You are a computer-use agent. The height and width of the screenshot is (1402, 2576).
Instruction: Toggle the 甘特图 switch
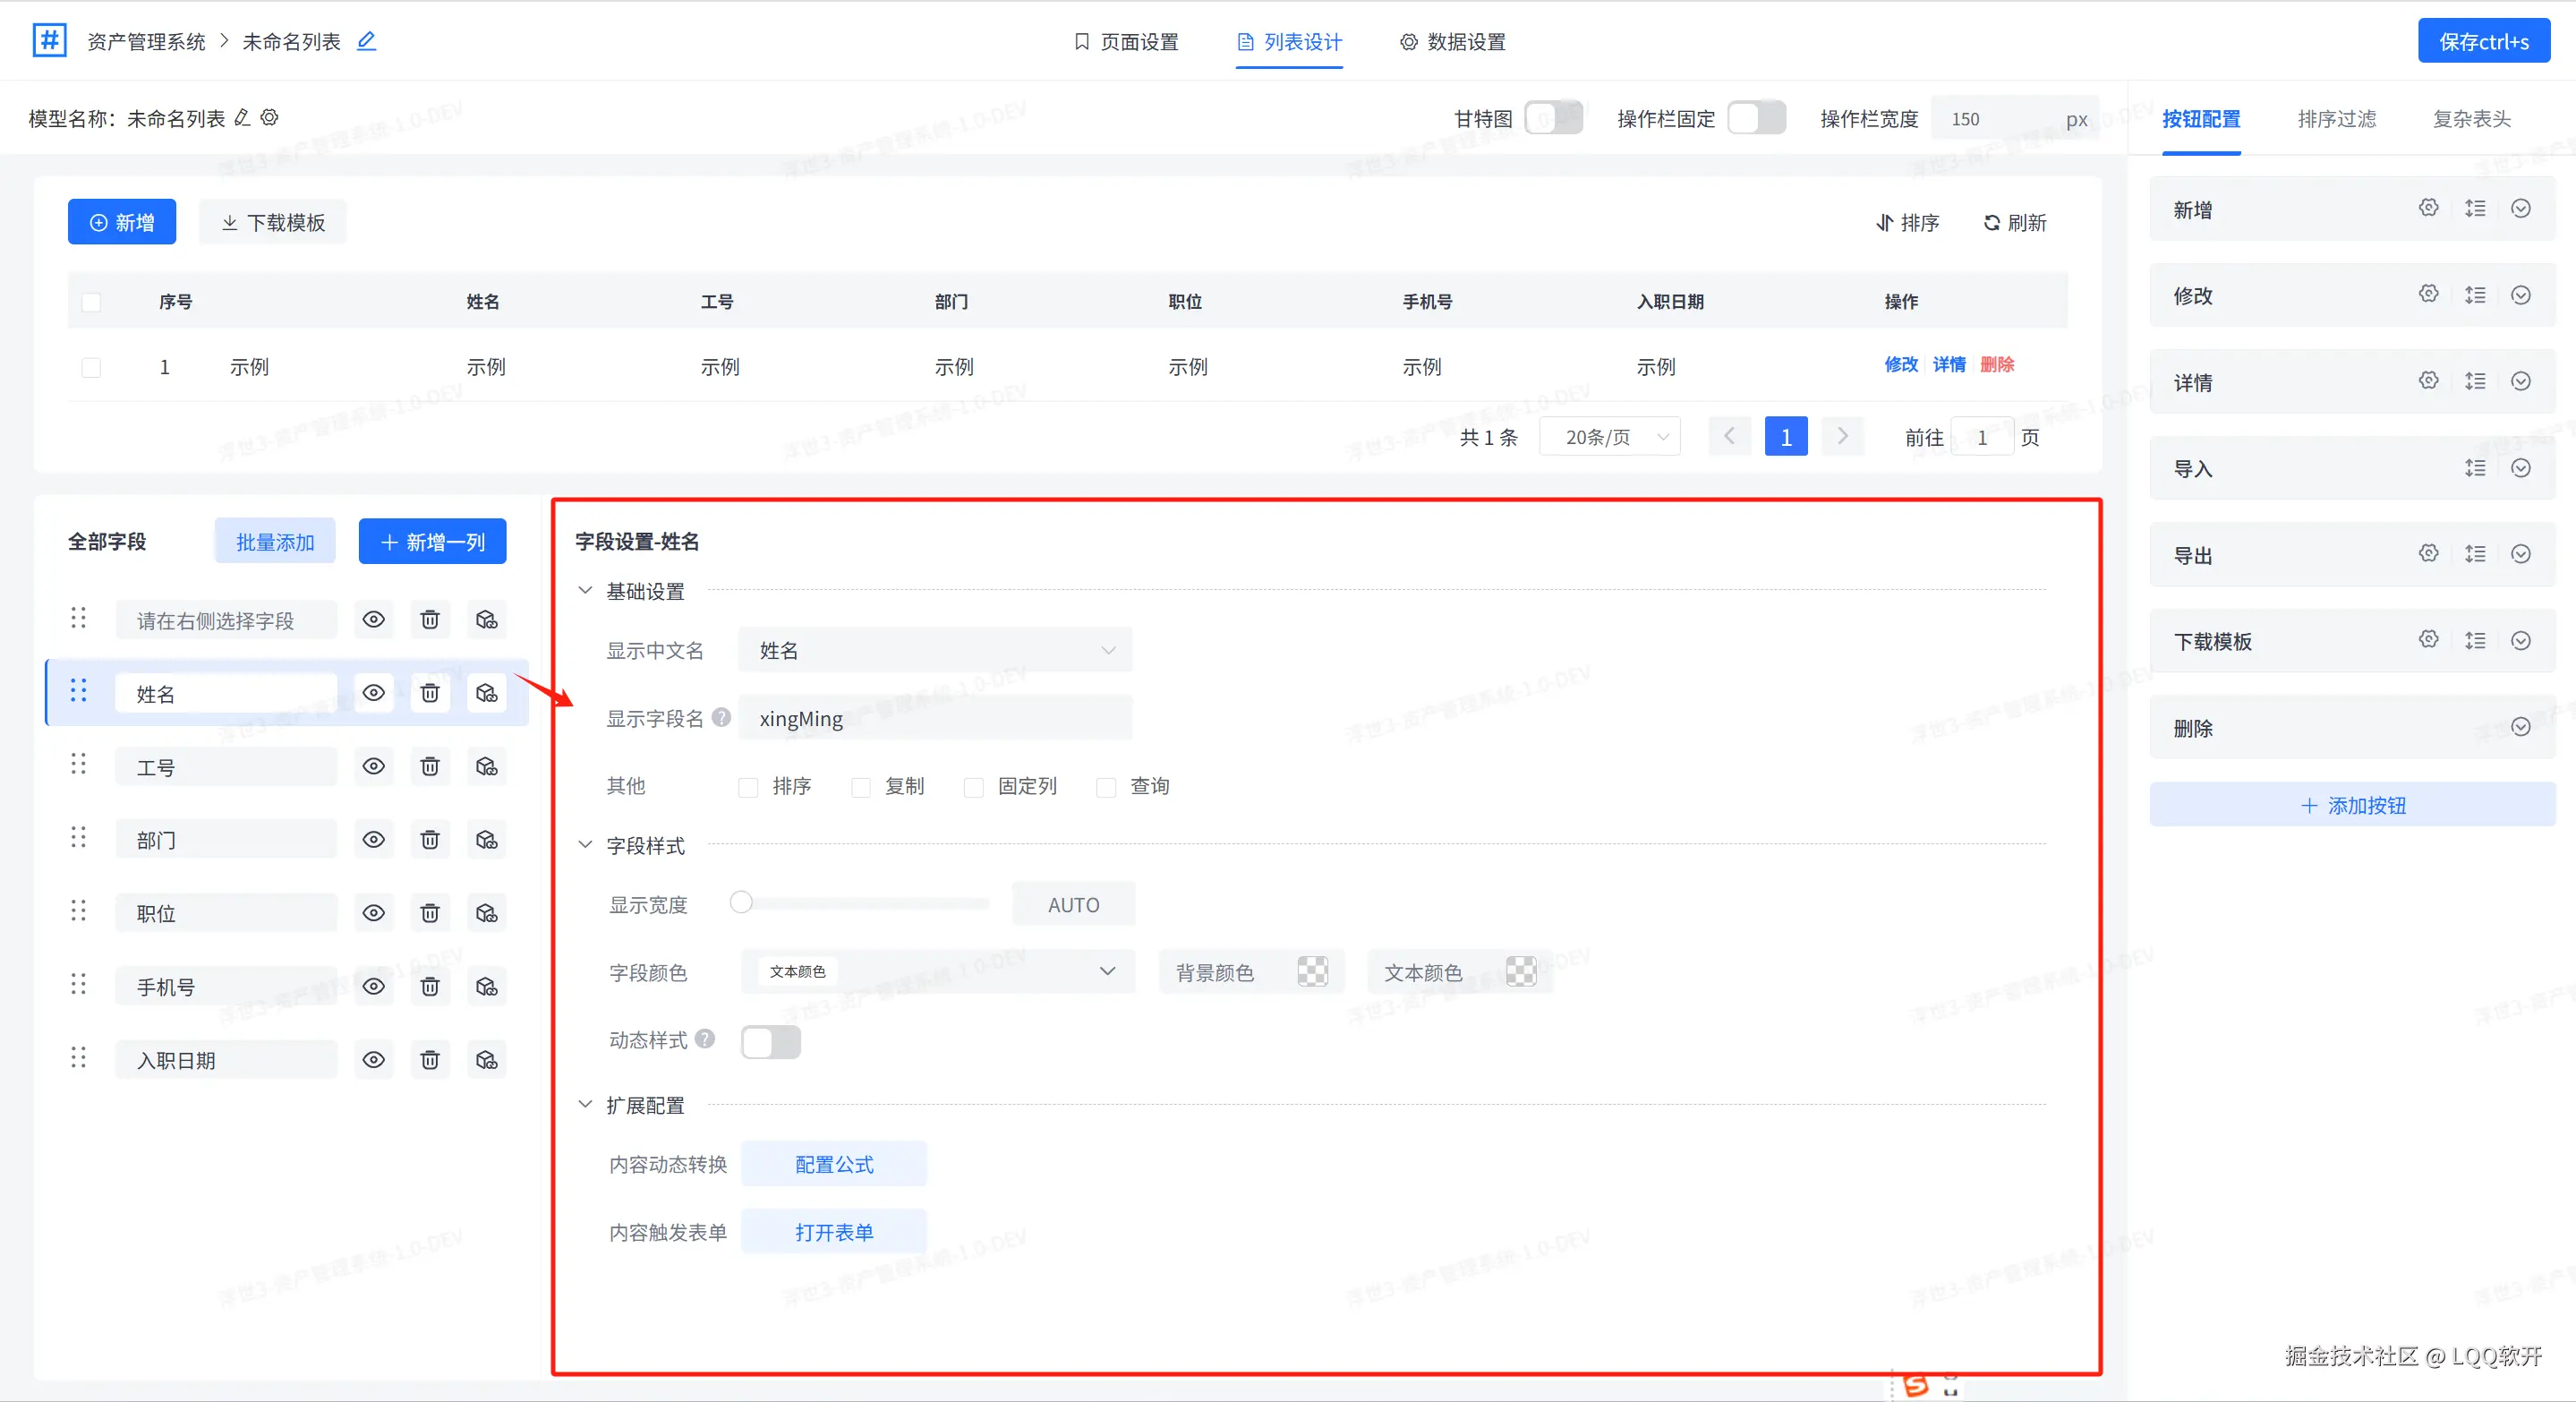coord(1553,118)
